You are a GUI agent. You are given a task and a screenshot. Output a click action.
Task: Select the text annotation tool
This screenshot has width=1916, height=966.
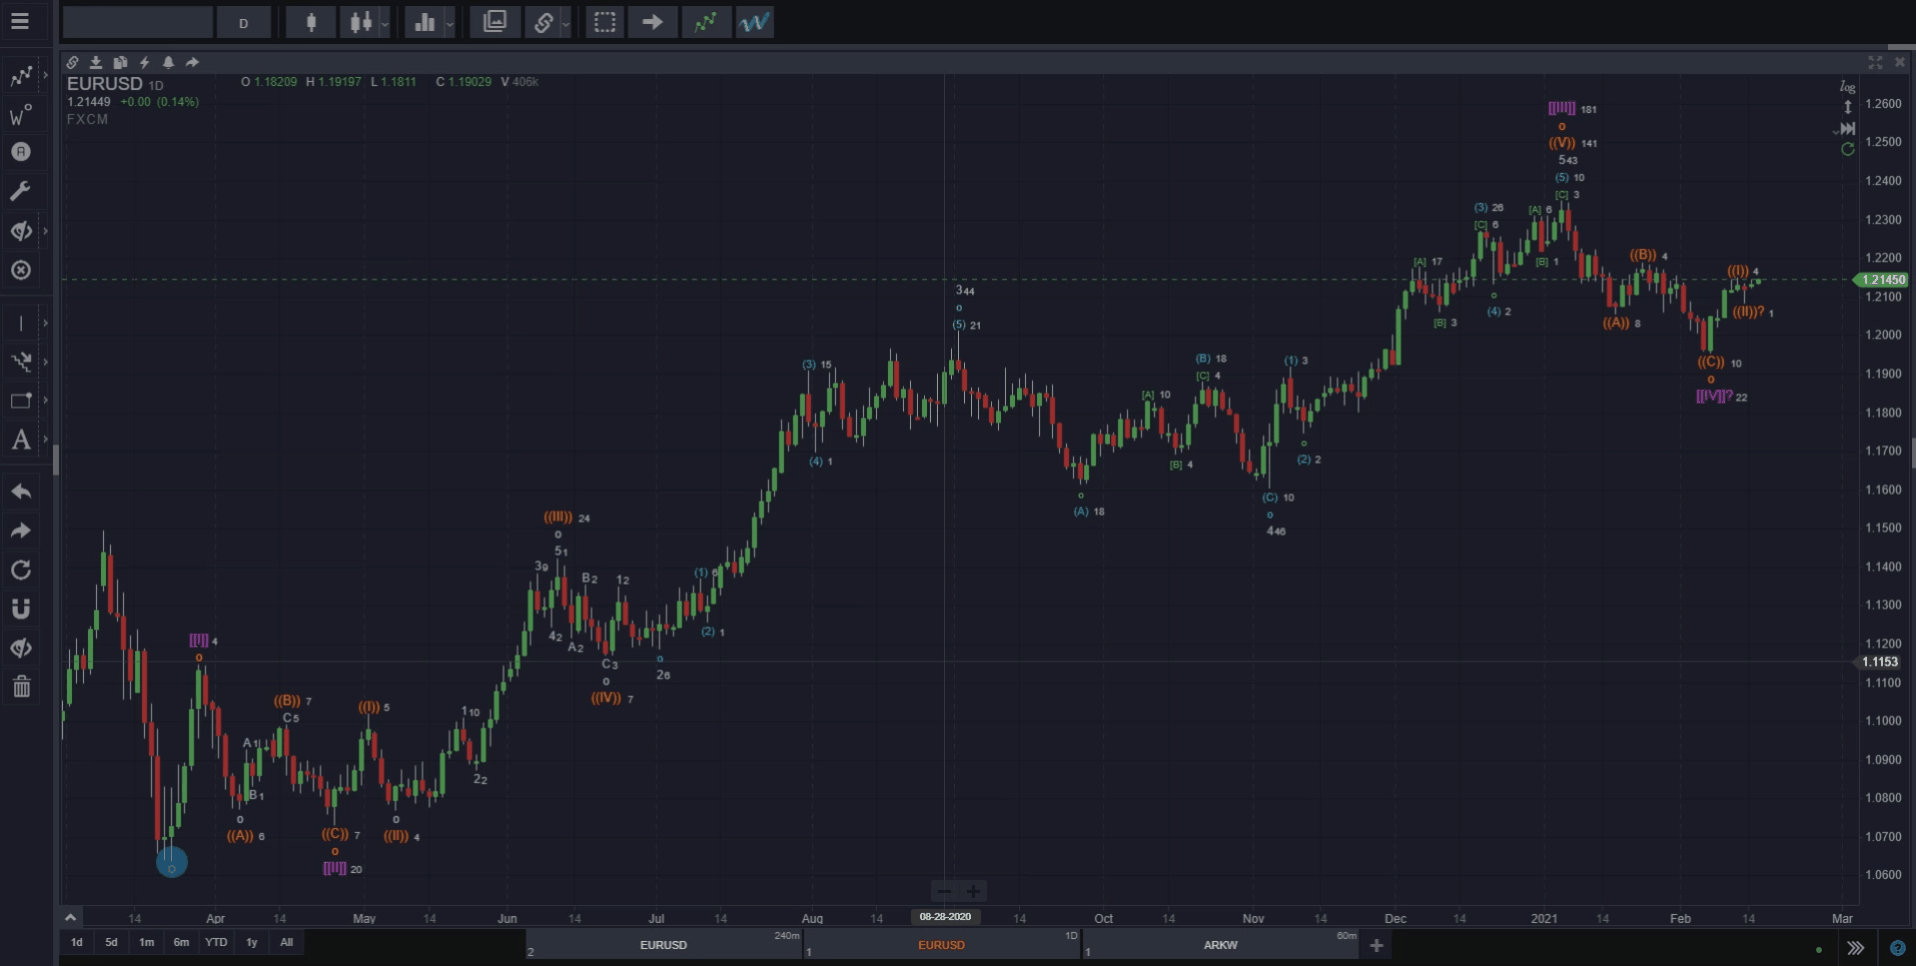(21, 440)
